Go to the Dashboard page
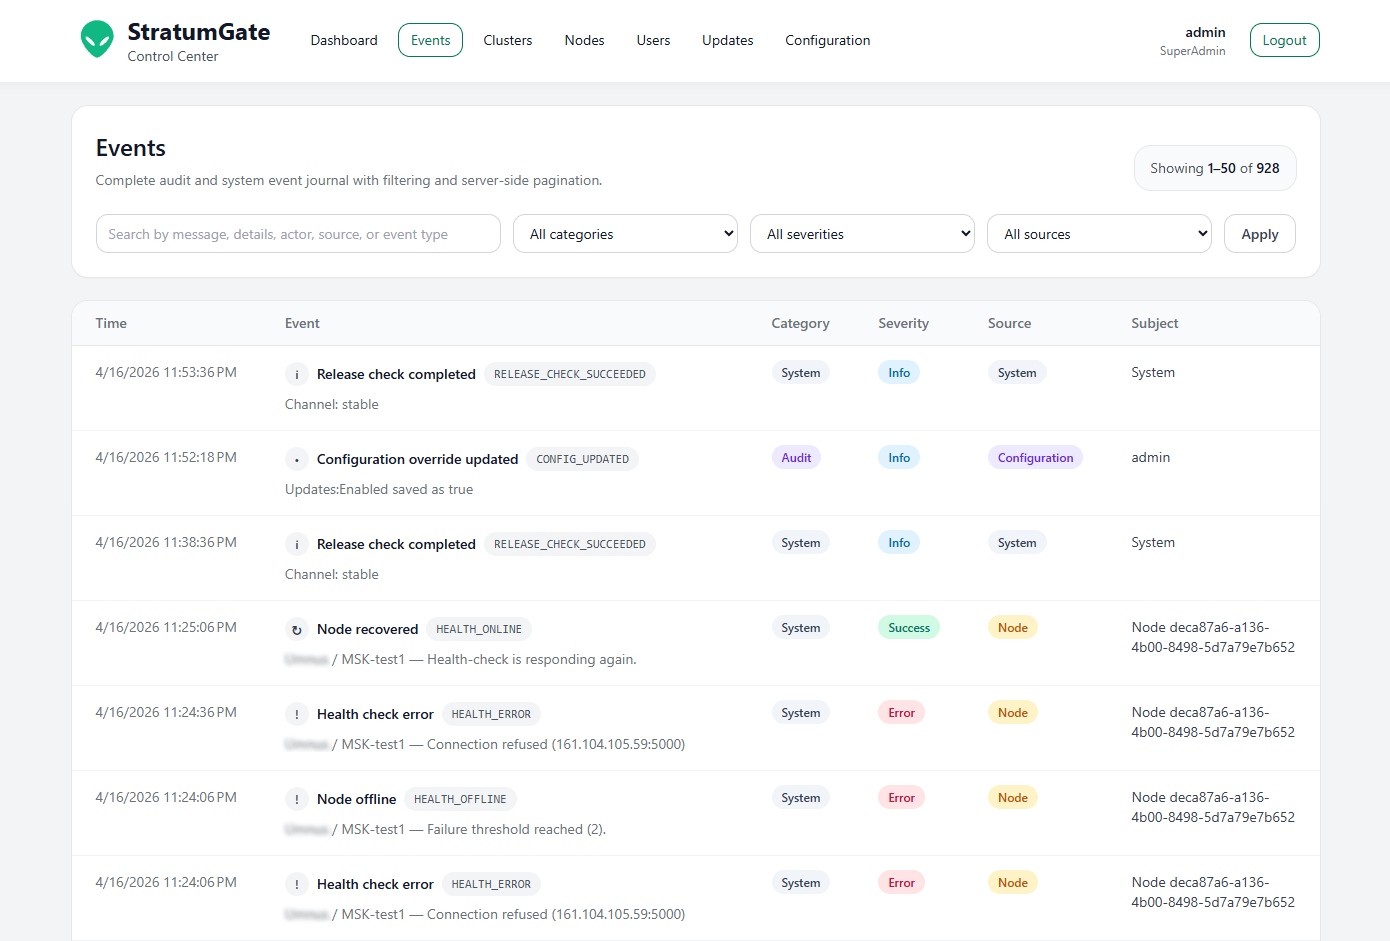Viewport: 1390px width, 941px height. [x=344, y=40]
